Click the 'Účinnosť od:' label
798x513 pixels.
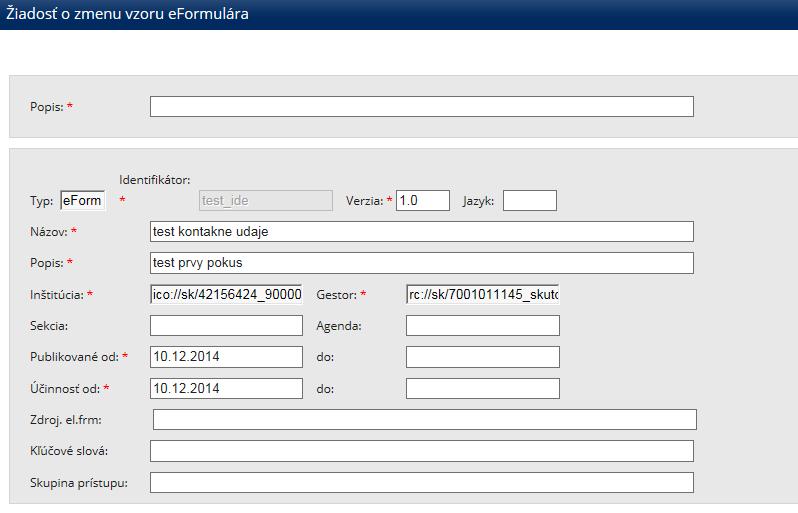point(65,389)
